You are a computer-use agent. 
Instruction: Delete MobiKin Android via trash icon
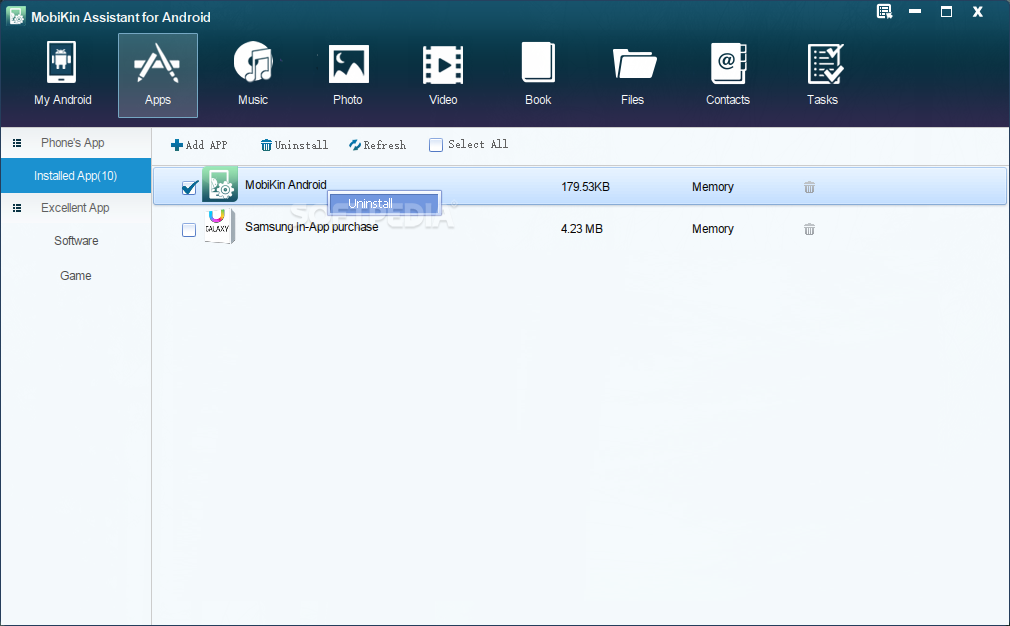click(x=809, y=187)
